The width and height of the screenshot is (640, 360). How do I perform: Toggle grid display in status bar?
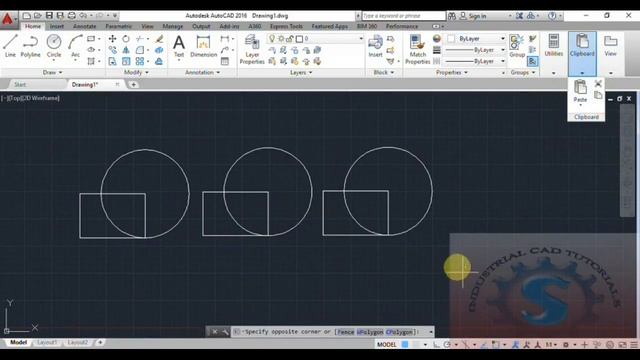pos(405,344)
